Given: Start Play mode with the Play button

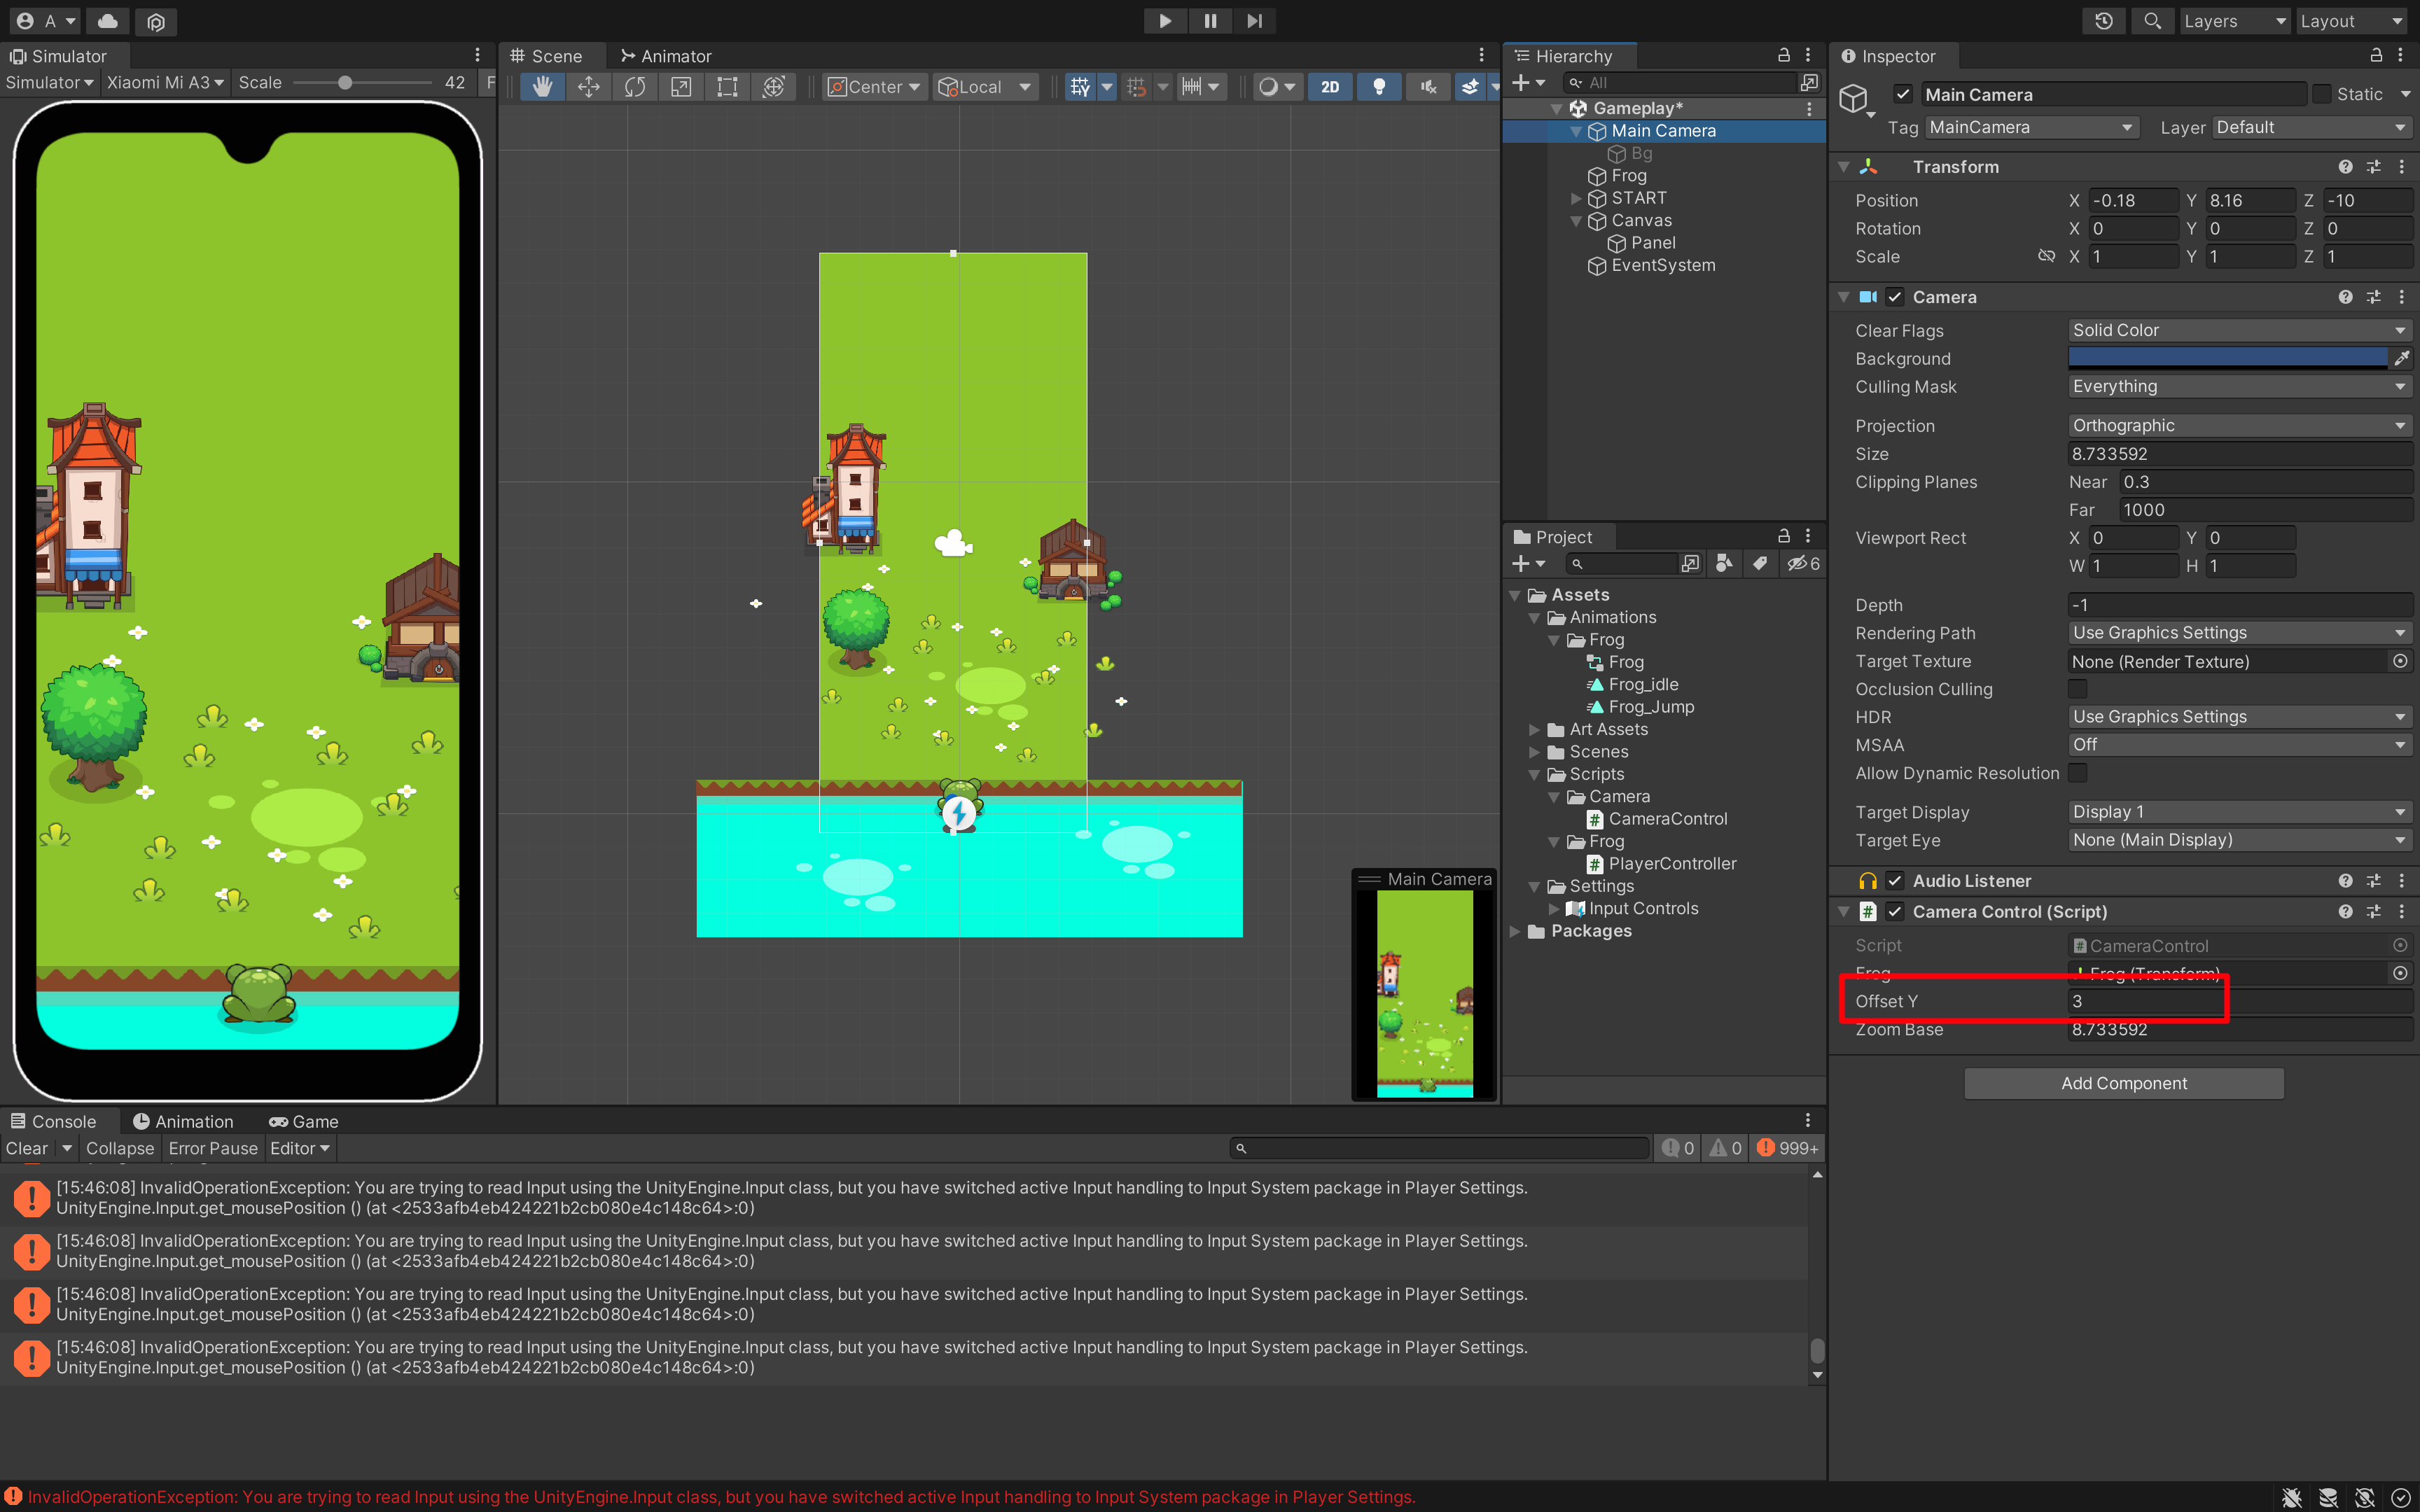Looking at the screenshot, I should click(1165, 21).
